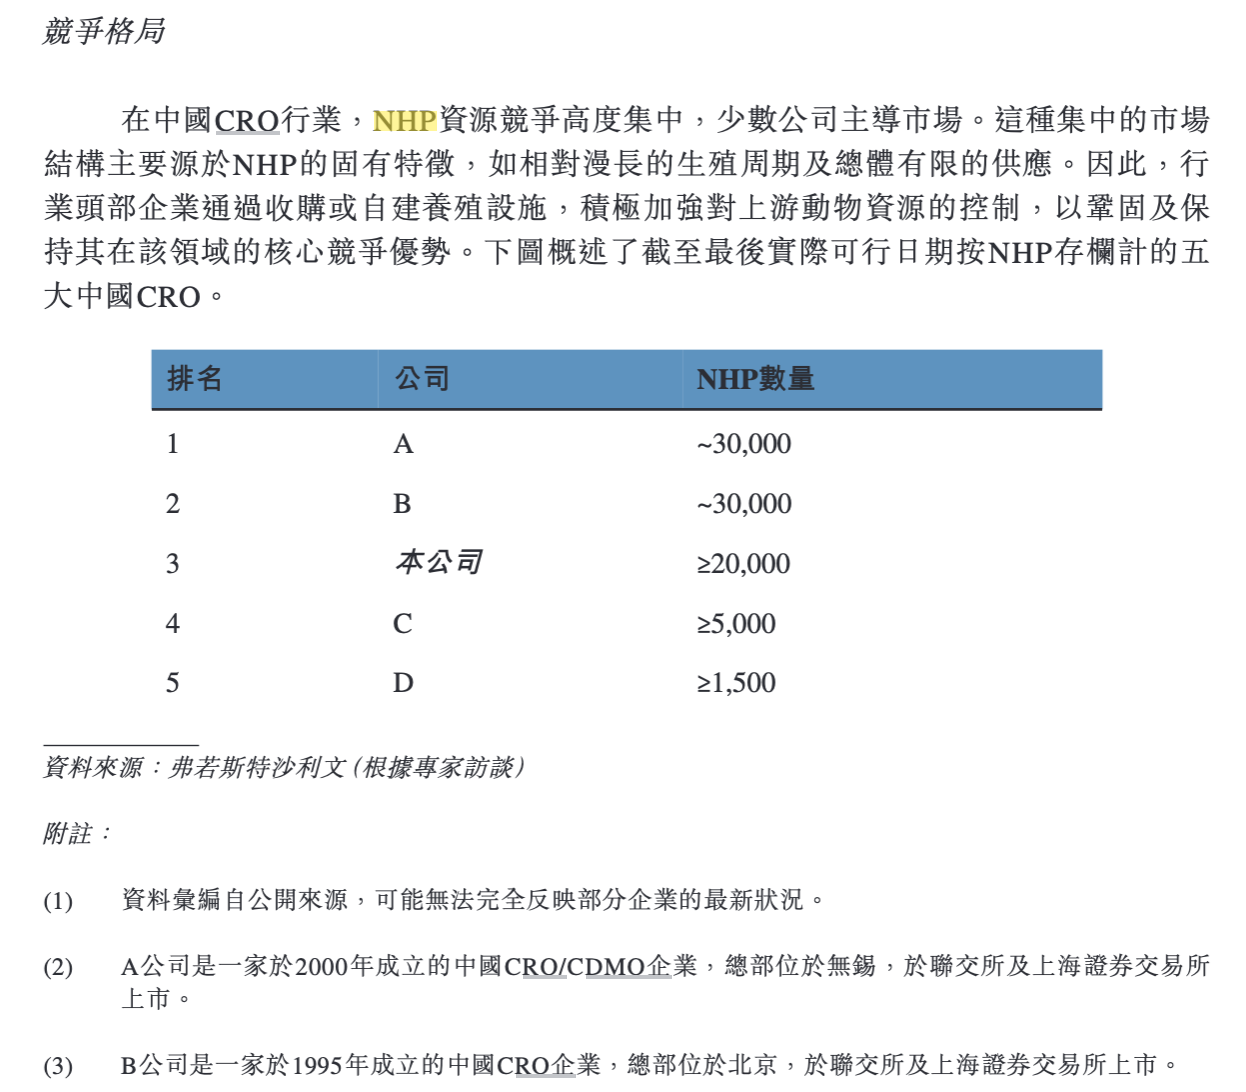
Task: Click rank cell 1
Action: coord(173,443)
